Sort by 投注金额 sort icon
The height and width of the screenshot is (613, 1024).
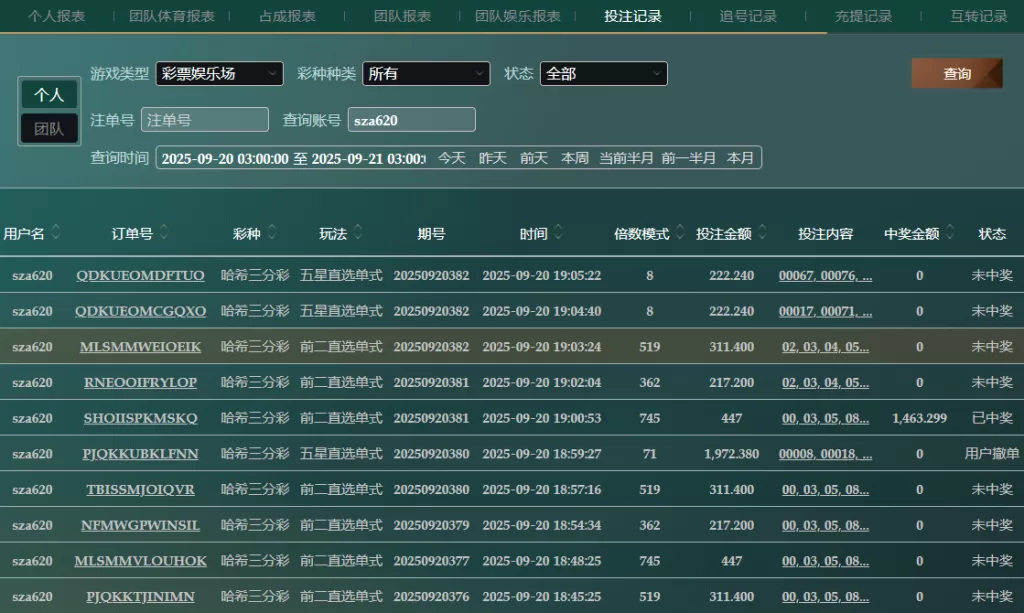click(x=763, y=233)
